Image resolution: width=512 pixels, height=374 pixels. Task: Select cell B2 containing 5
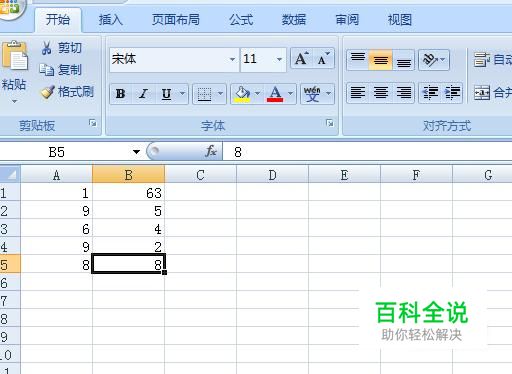(x=128, y=211)
